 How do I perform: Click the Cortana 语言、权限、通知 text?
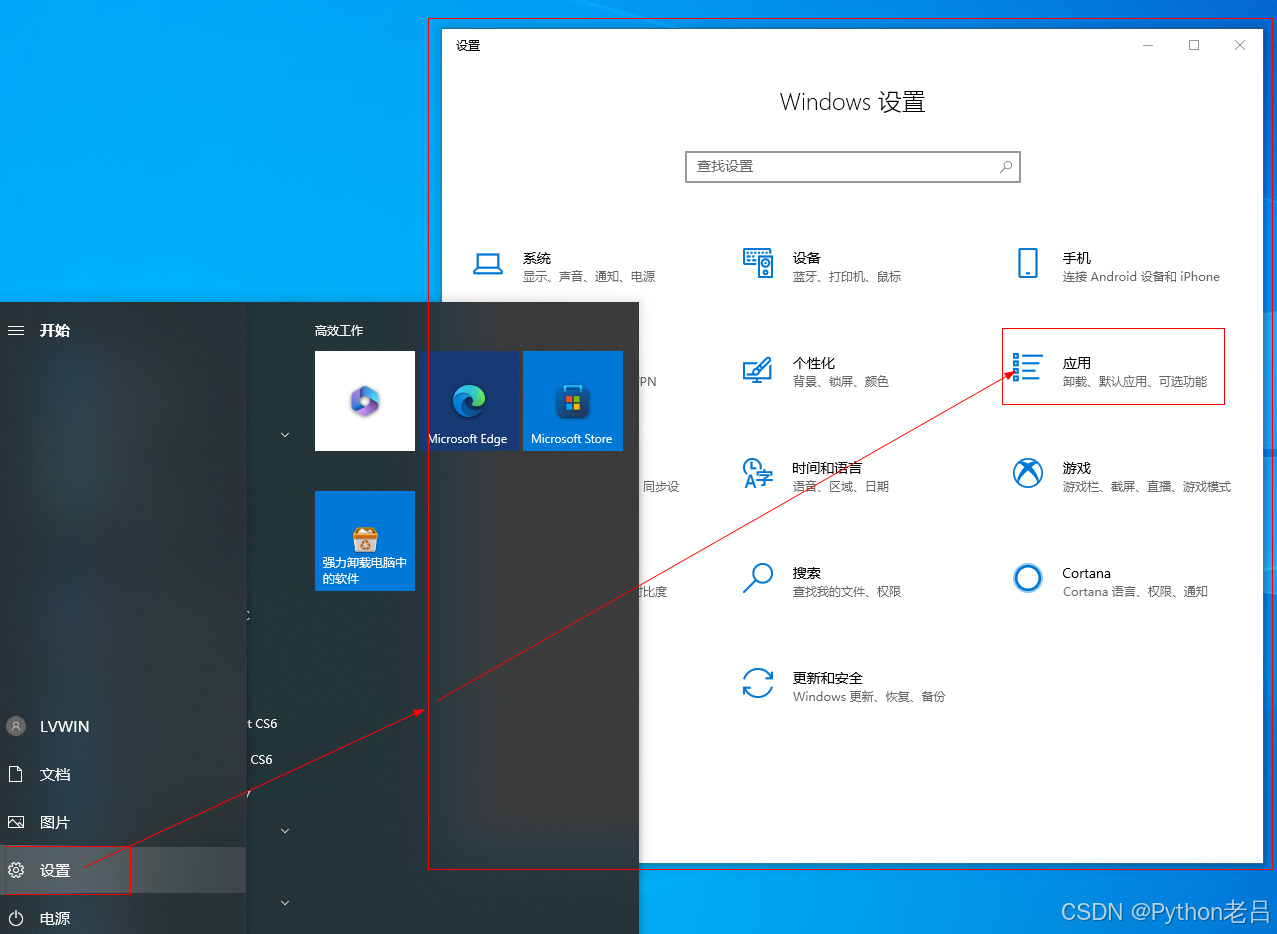(1135, 592)
